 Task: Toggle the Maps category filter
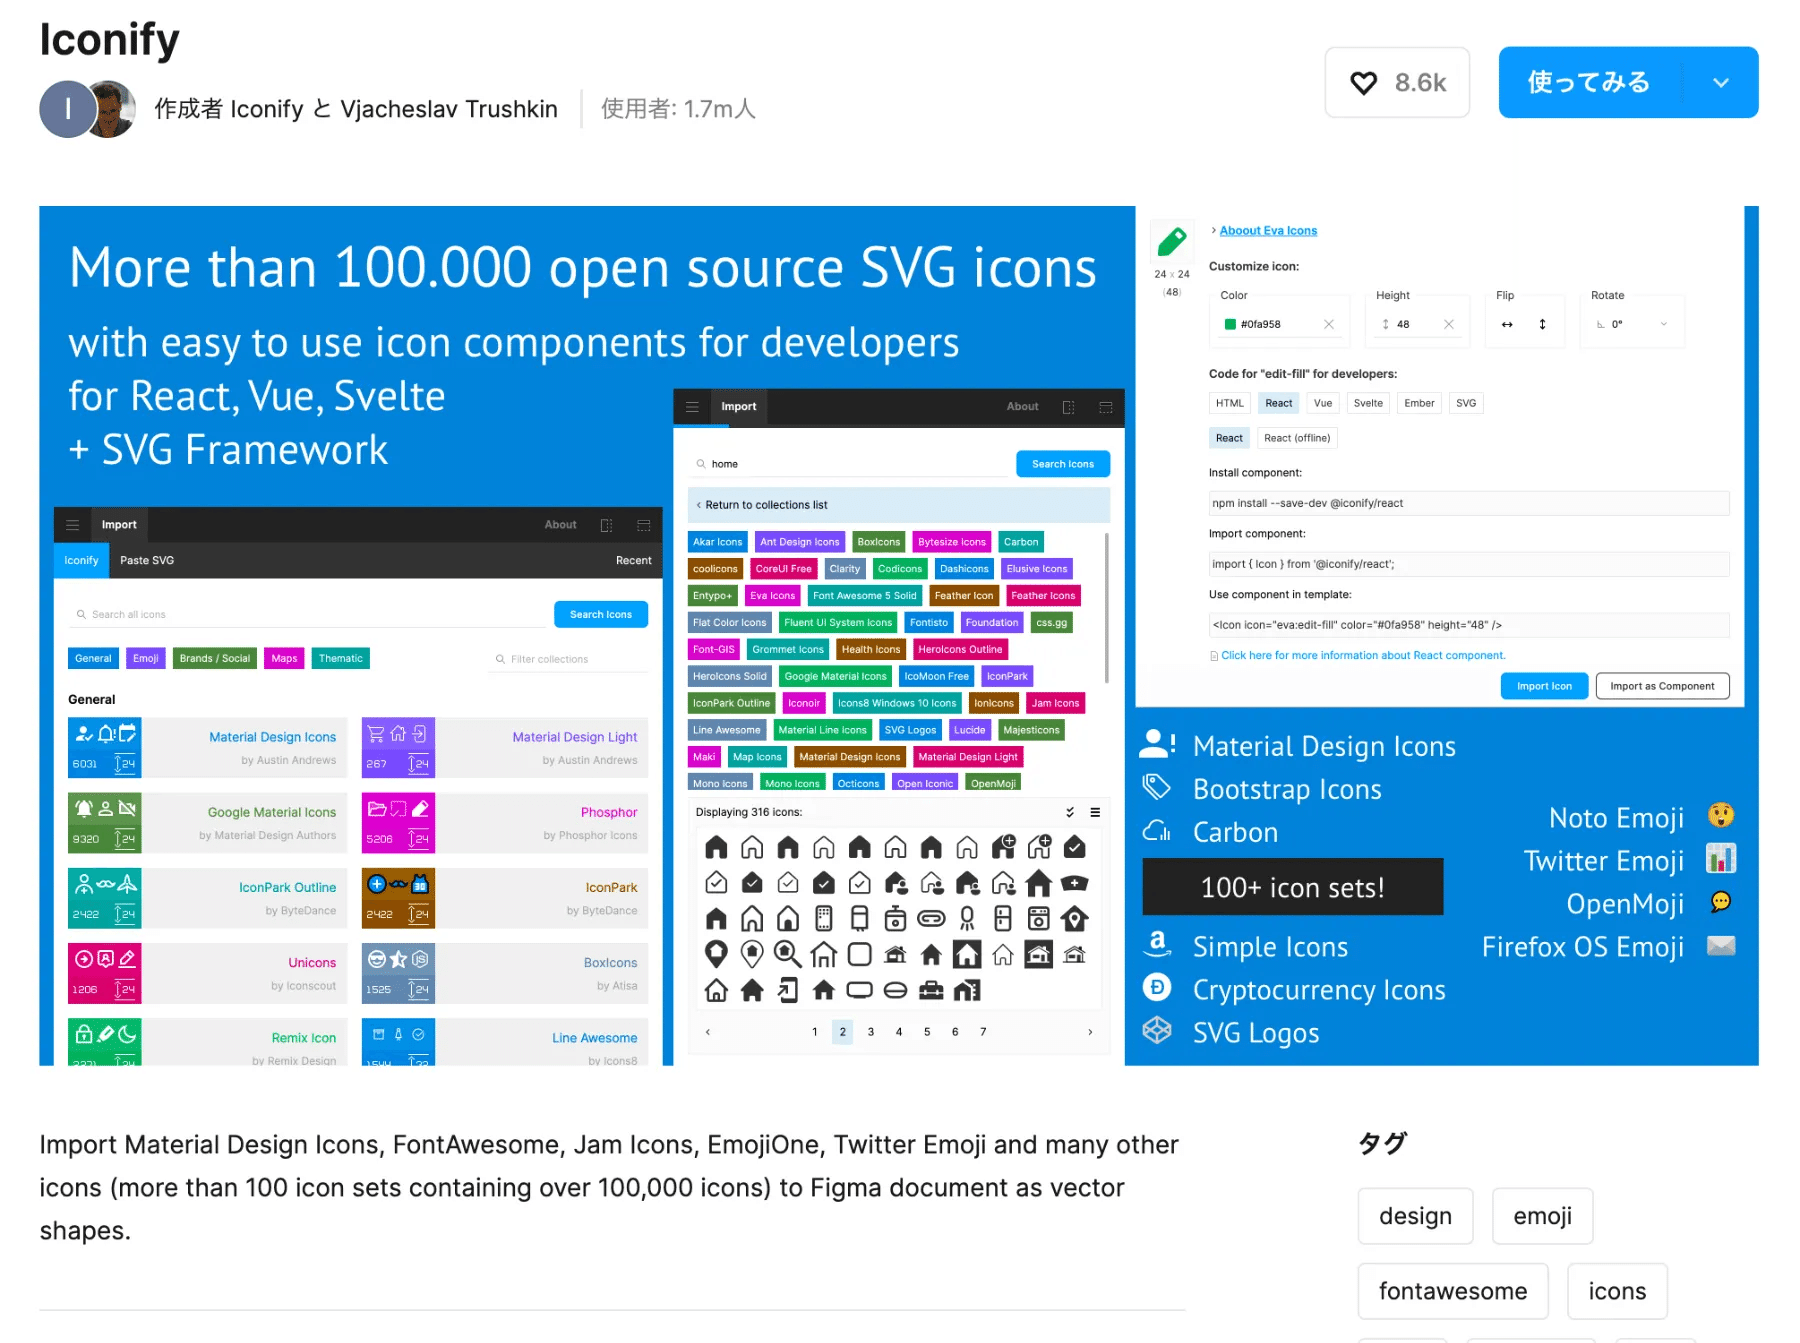pos(284,658)
